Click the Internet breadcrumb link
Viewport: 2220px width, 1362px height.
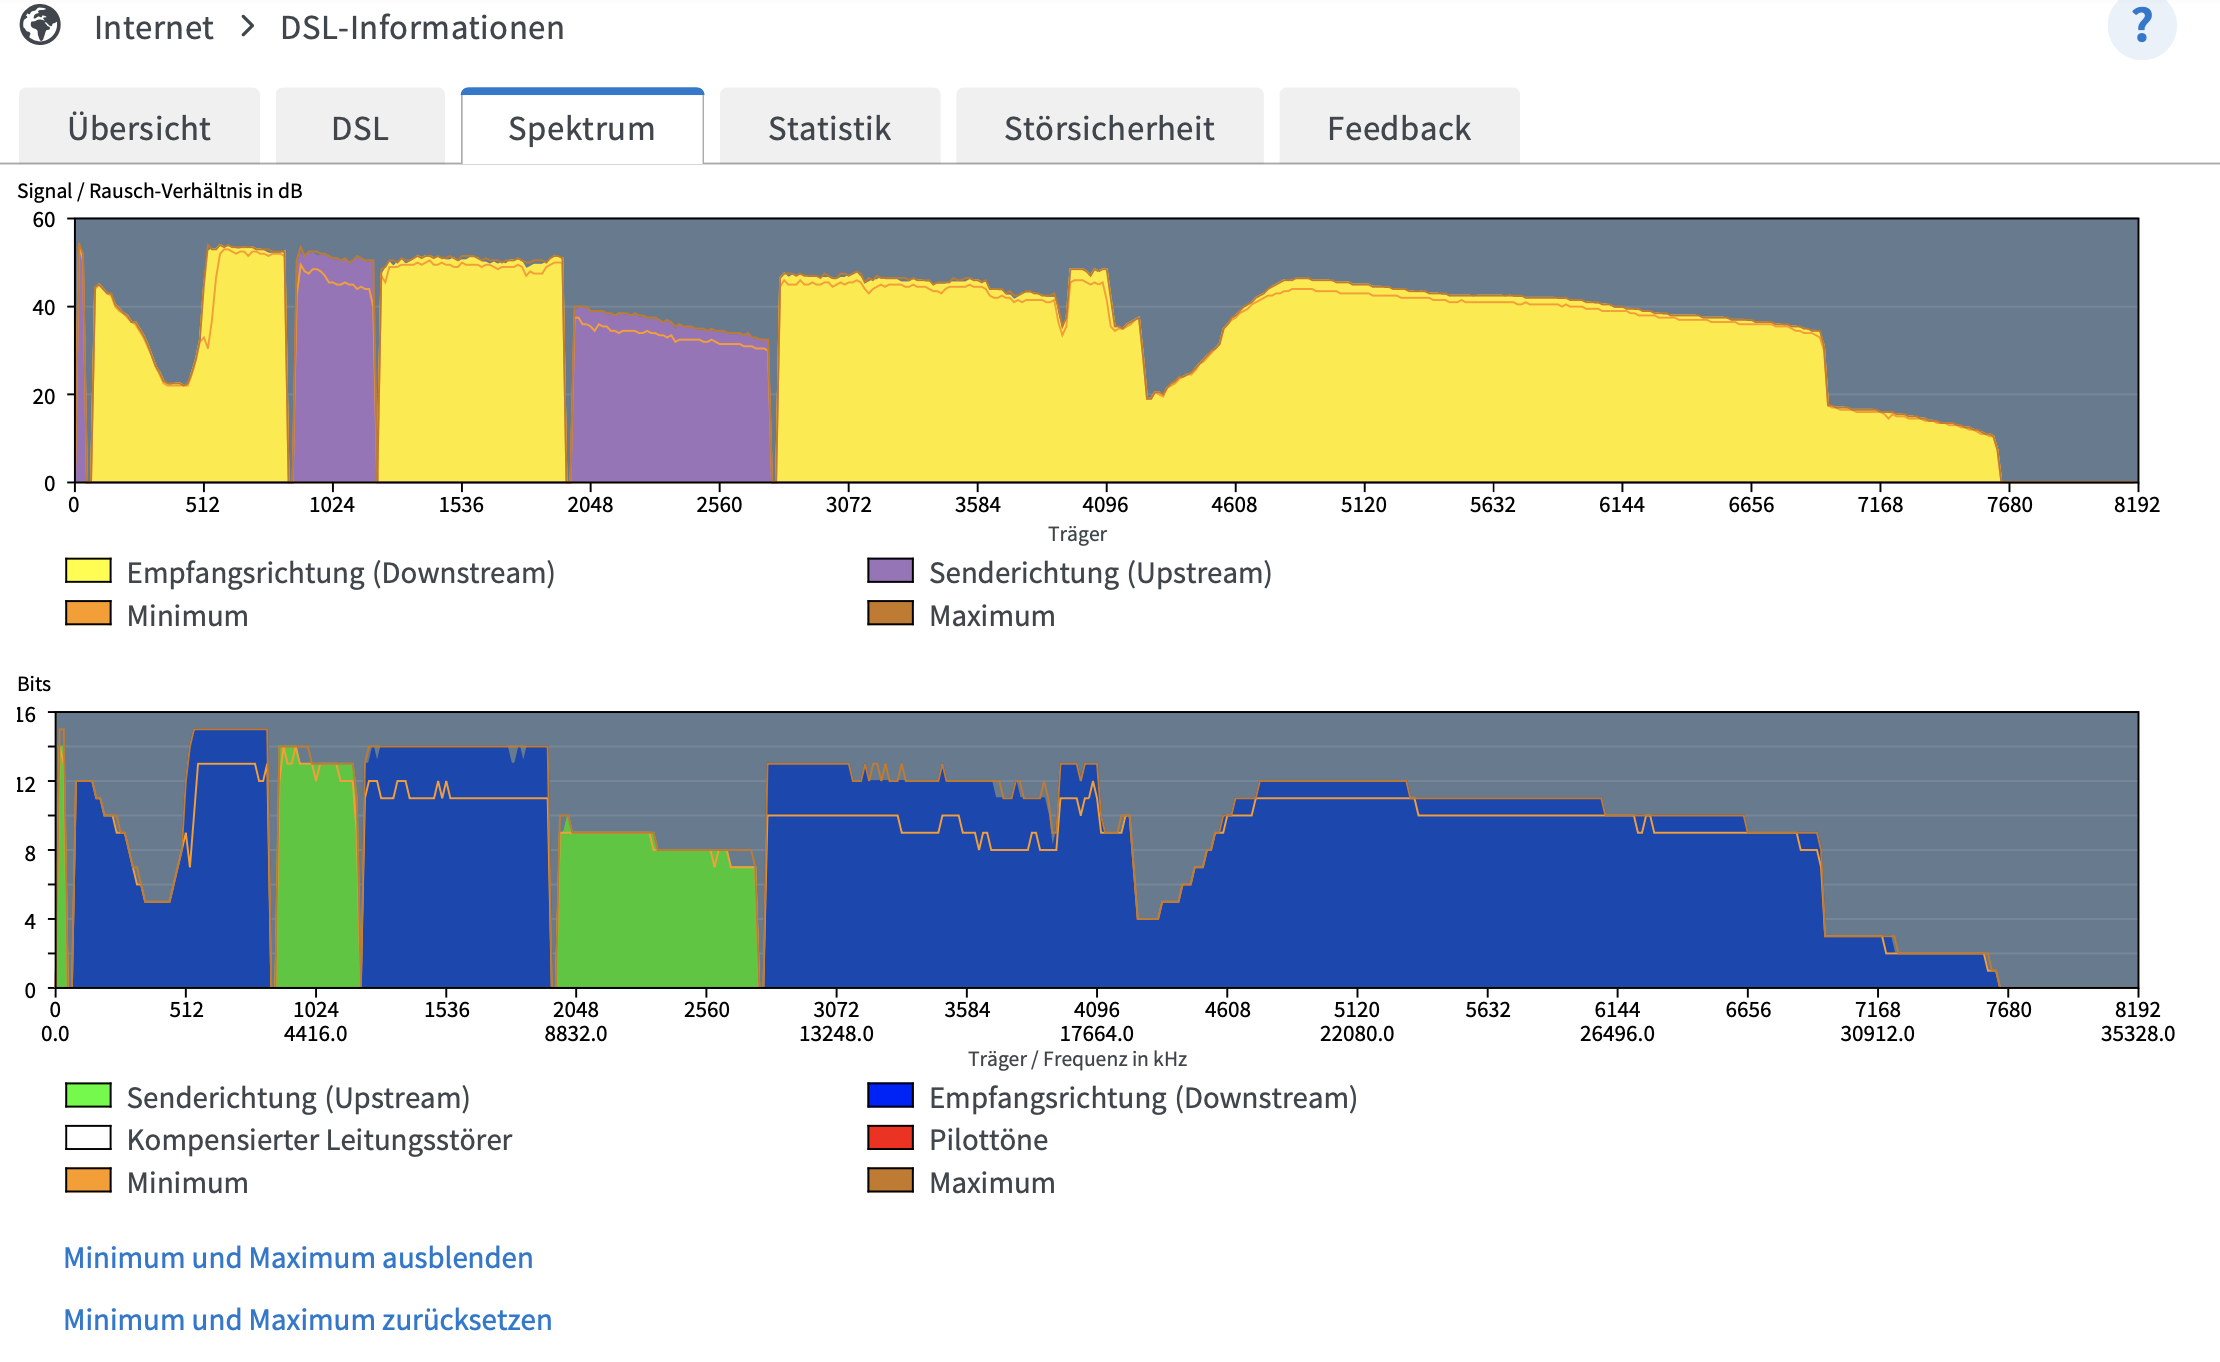pos(153,28)
